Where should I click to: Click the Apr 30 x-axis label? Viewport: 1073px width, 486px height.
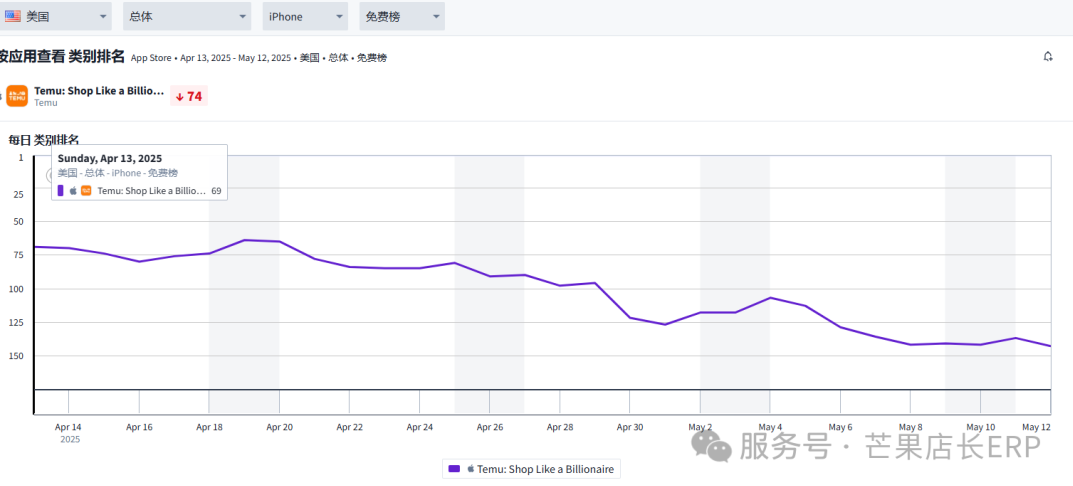click(x=630, y=427)
